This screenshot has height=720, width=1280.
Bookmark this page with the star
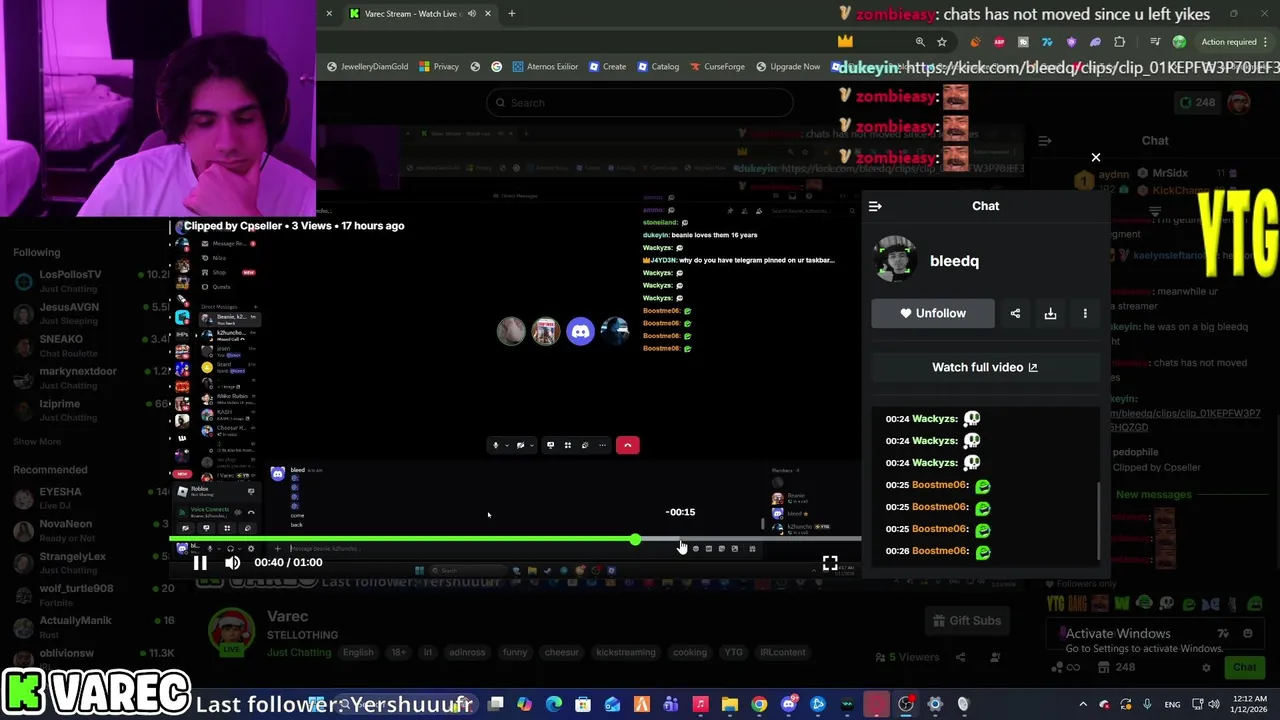[942, 42]
